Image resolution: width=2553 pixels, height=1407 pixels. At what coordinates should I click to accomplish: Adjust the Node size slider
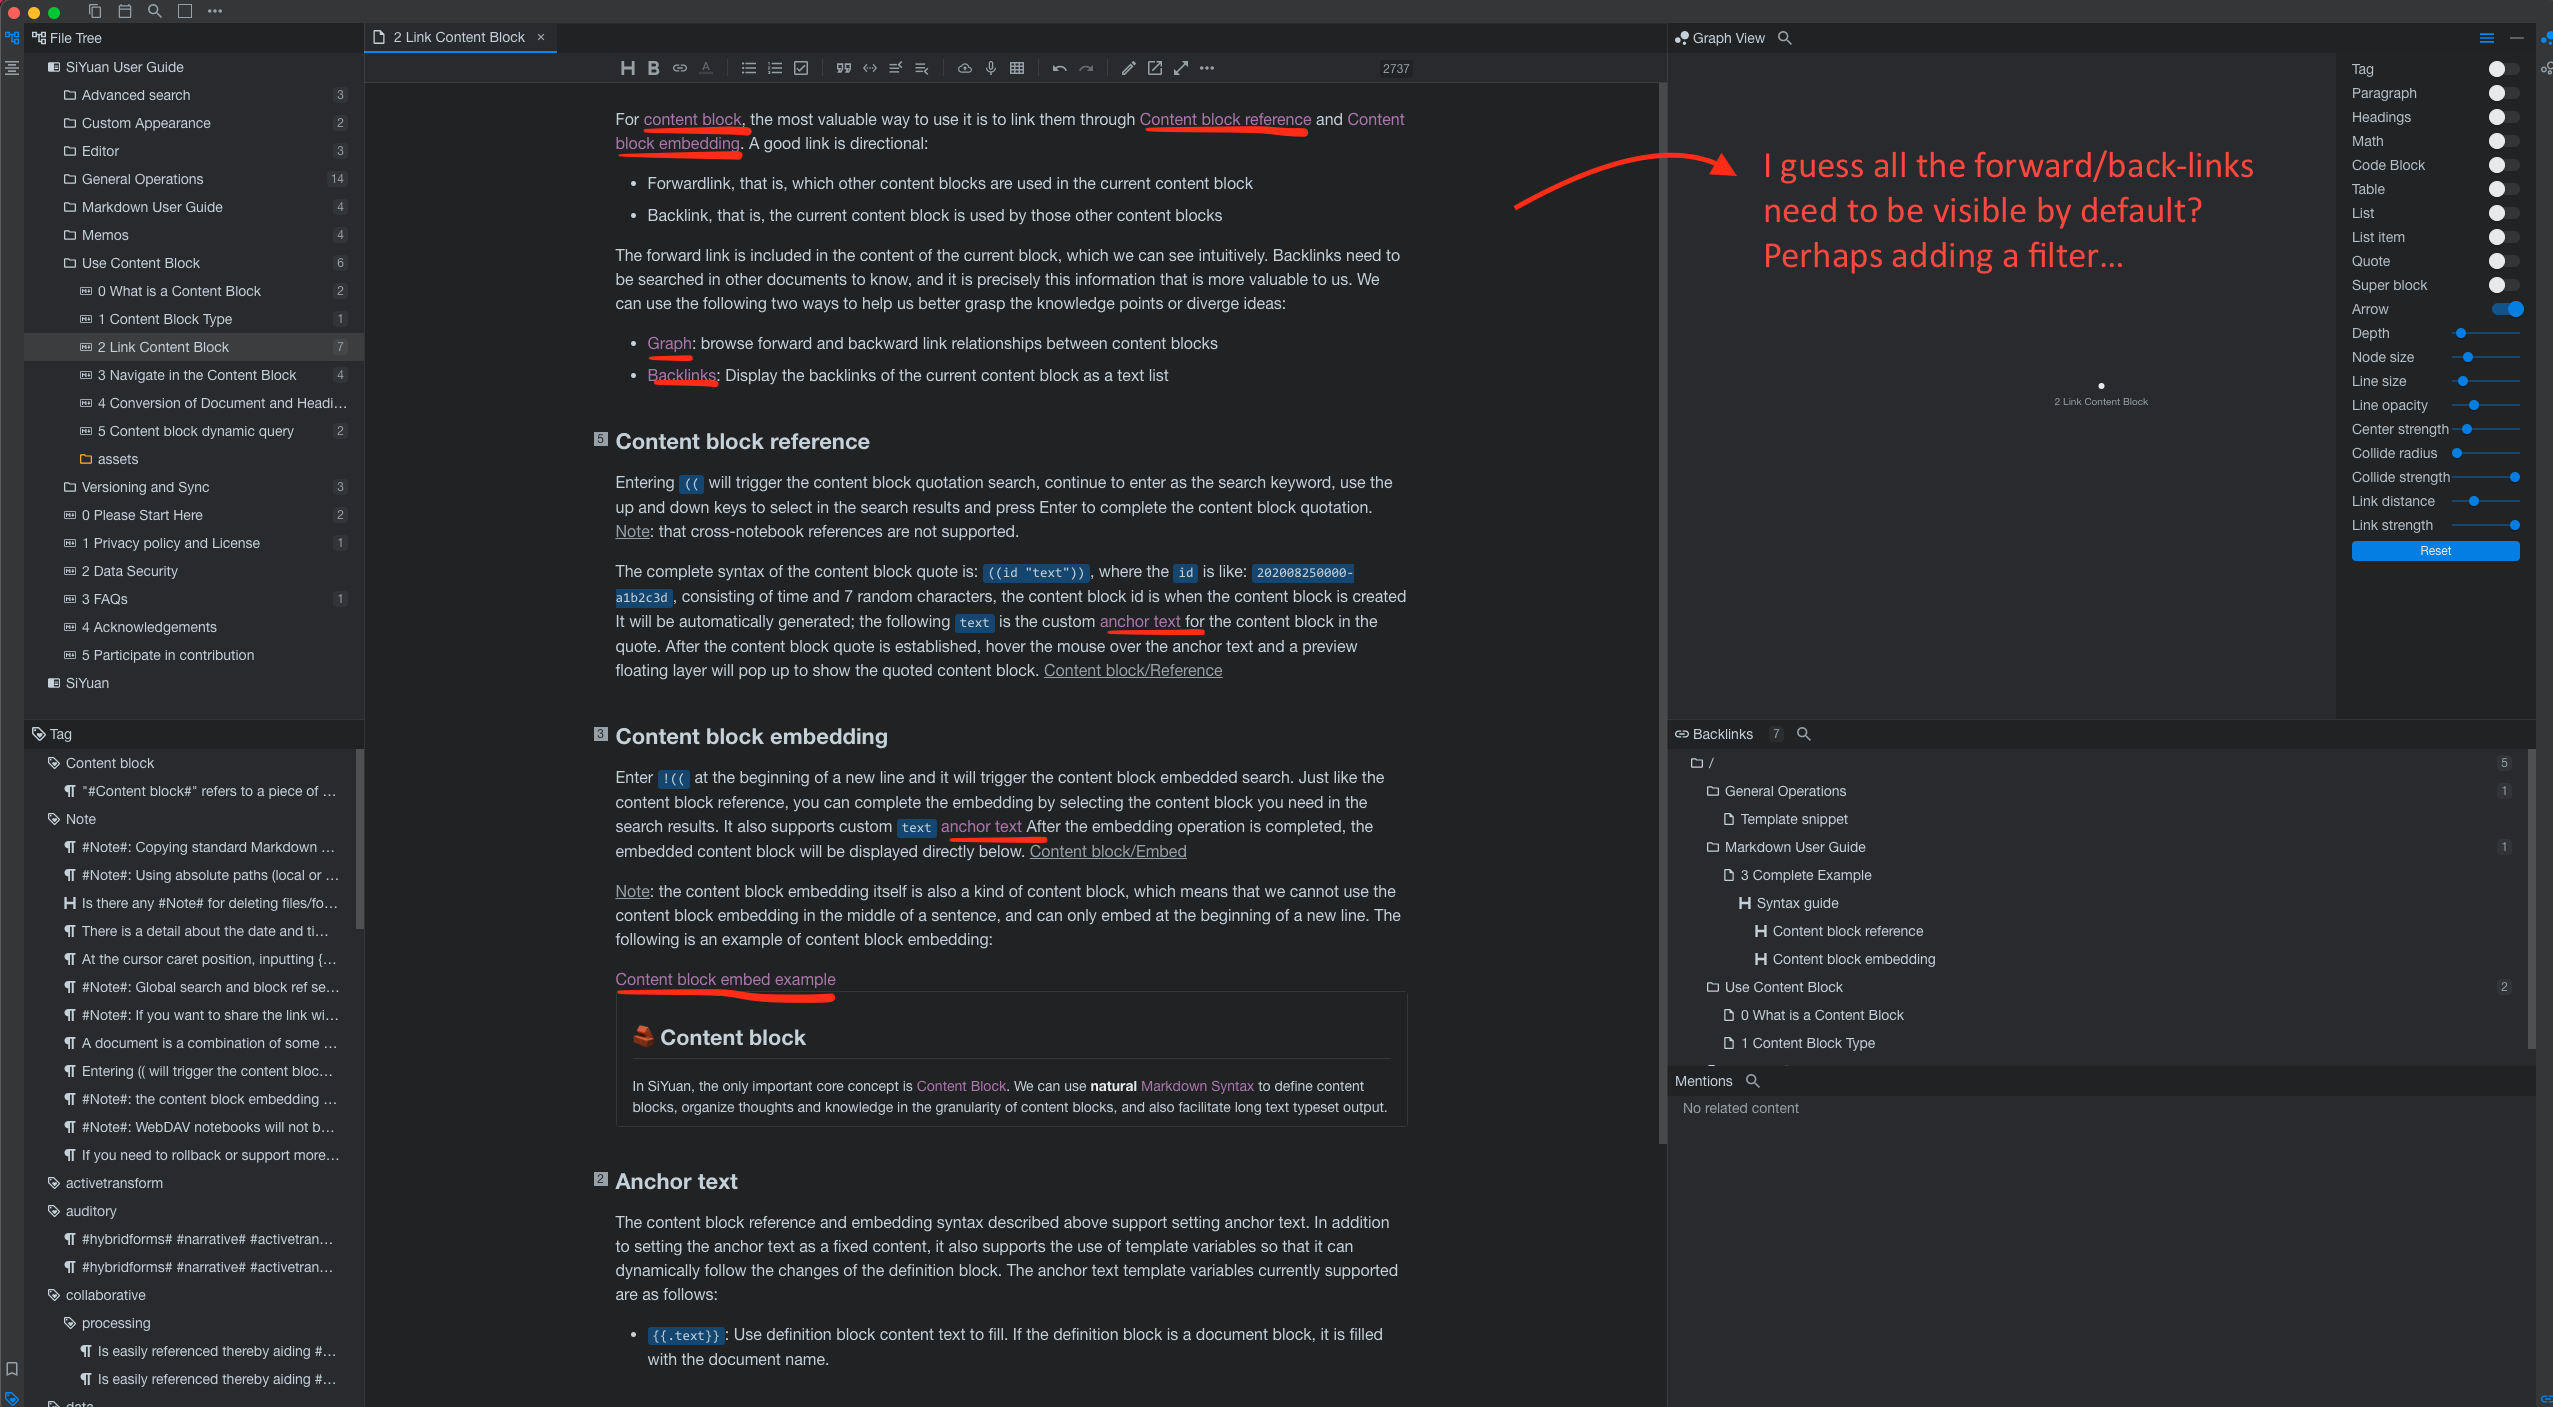pos(2468,357)
